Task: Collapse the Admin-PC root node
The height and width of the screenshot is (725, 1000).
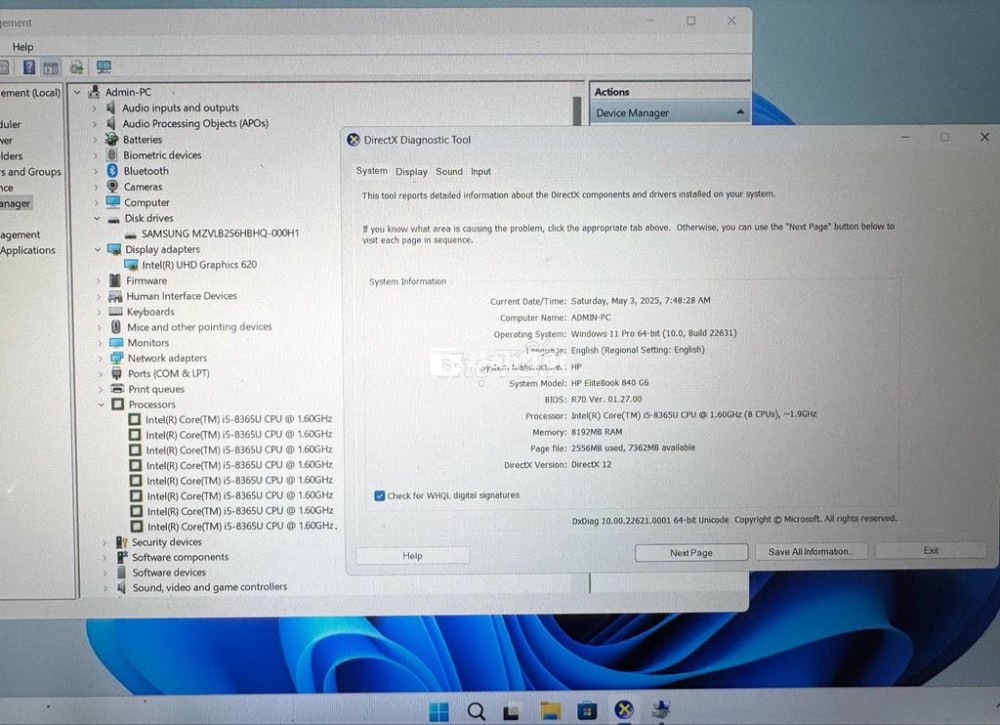Action: click(x=77, y=92)
